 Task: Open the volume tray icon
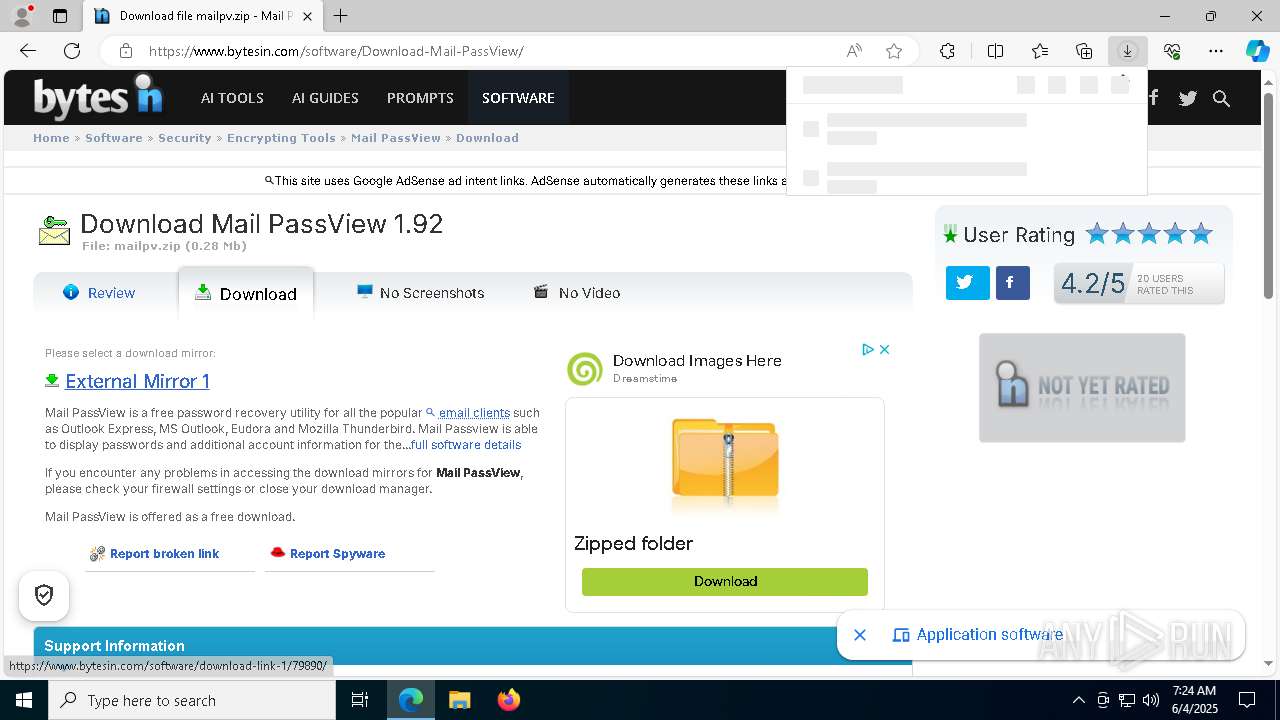1150,700
